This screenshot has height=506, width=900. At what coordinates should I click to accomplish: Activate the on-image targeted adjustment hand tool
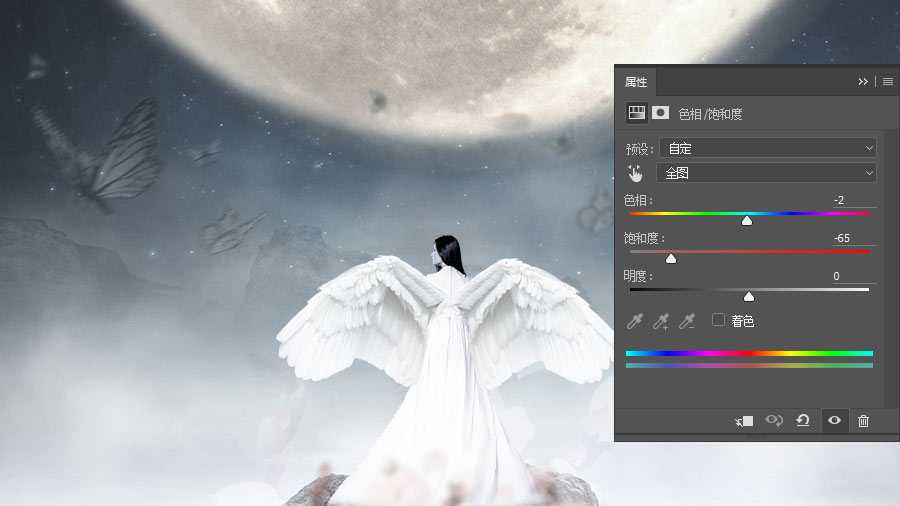point(636,173)
